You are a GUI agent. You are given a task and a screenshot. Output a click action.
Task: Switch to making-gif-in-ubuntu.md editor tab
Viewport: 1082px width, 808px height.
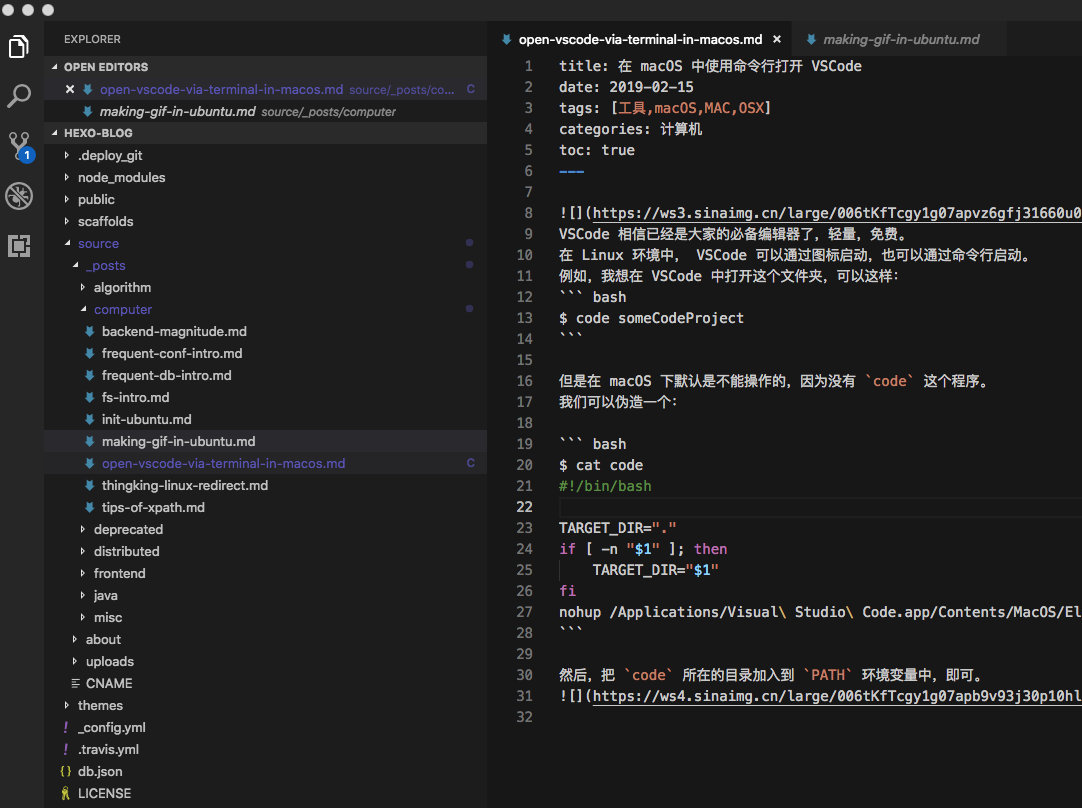(900, 40)
